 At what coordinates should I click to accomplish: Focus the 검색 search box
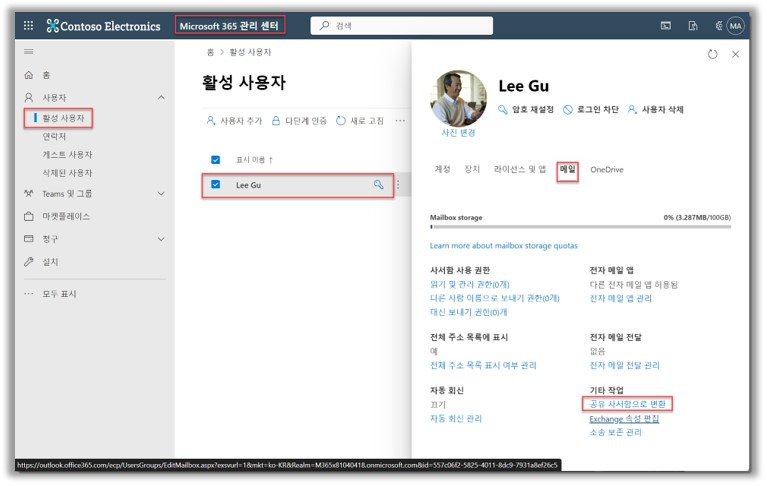(x=402, y=25)
